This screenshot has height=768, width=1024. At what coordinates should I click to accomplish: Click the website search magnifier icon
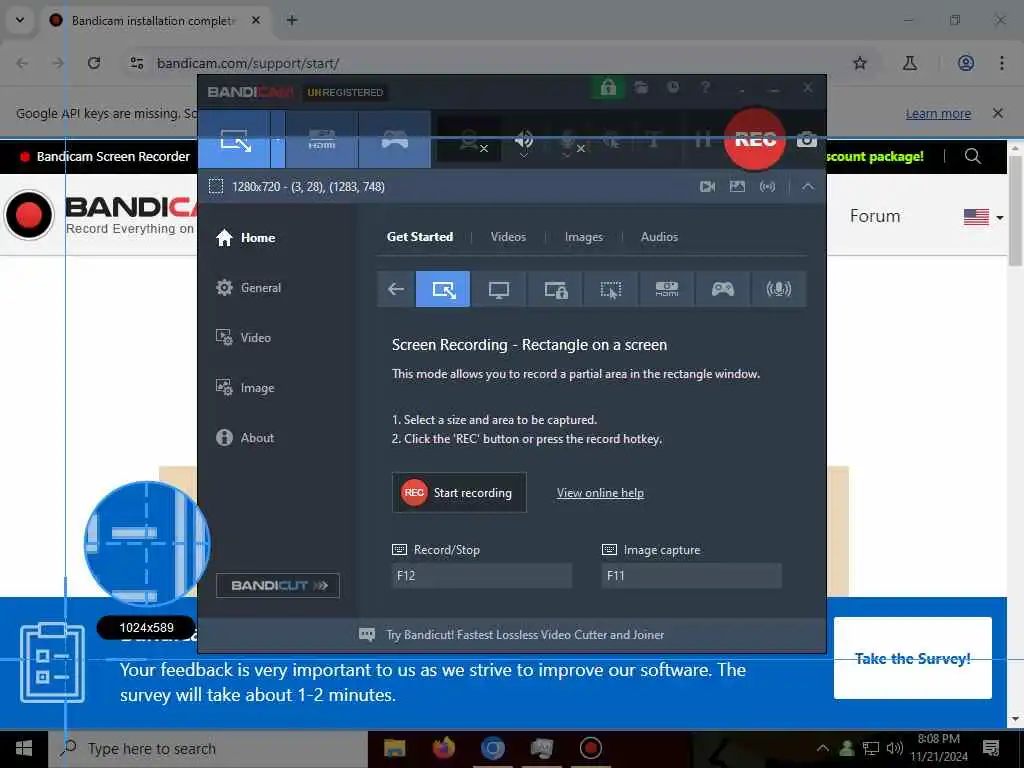tap(972, 157)
